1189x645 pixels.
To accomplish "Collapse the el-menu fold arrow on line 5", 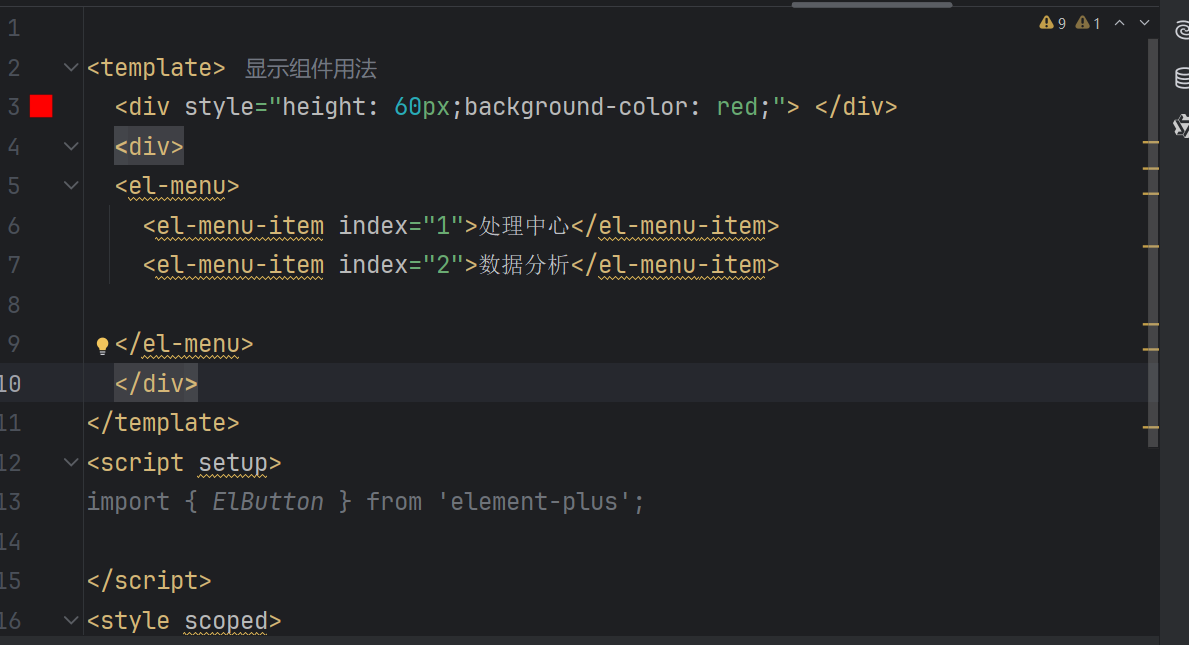I will coord(71,186).
